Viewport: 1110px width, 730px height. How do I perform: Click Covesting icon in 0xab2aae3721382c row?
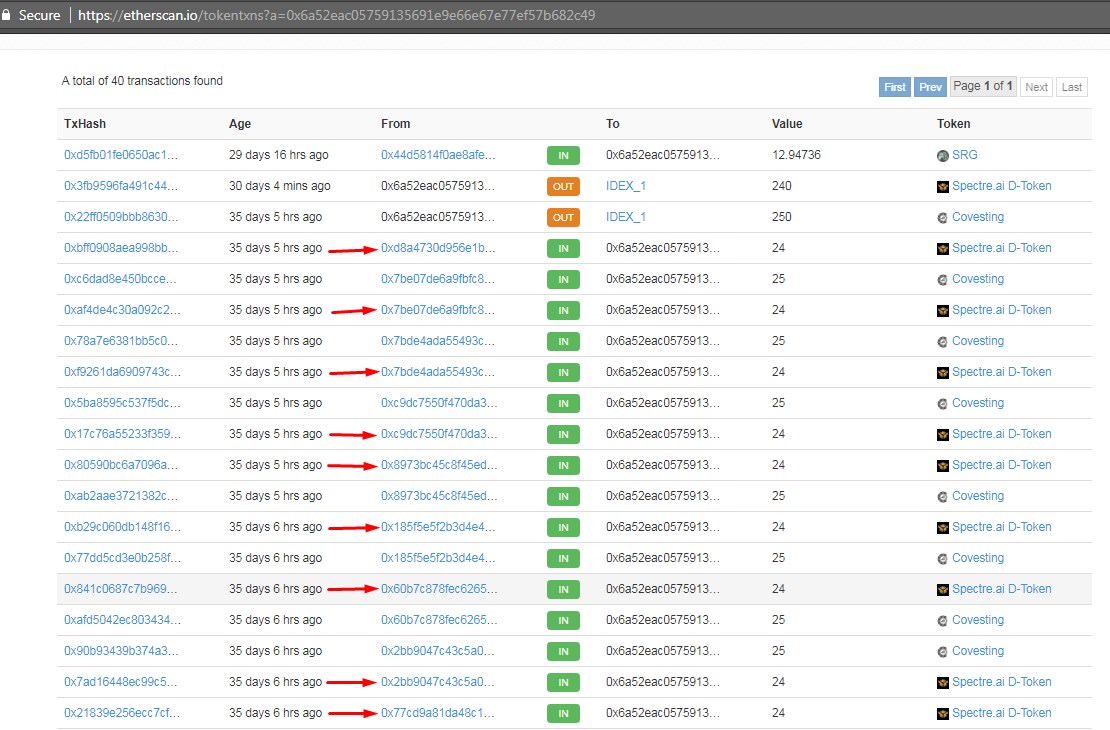[x=942, y=497]
